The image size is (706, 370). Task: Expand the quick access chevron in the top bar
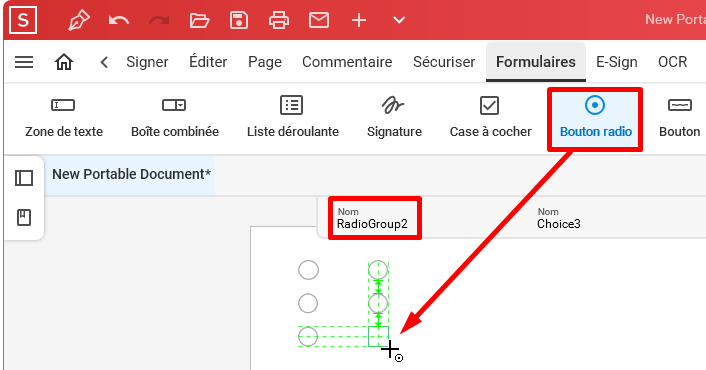coord(399,20)
